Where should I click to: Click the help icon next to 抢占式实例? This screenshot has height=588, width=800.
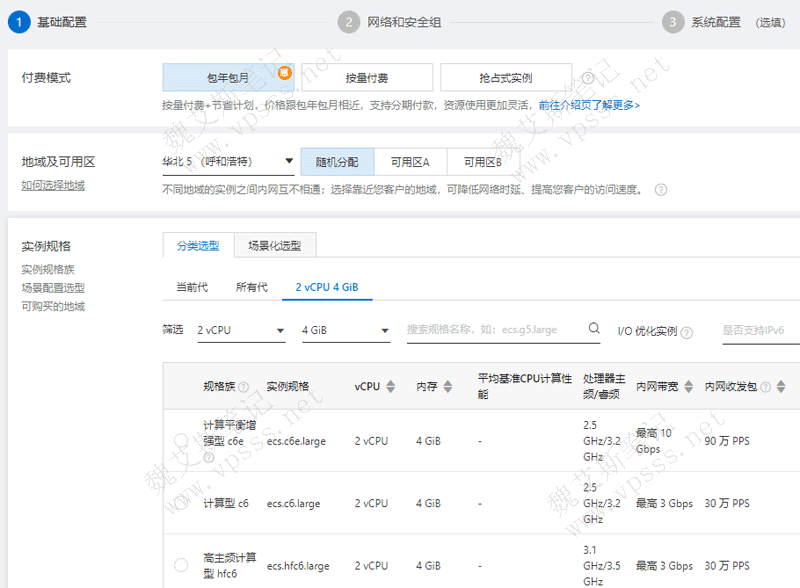pyautogui.click(x=588, y=78)
